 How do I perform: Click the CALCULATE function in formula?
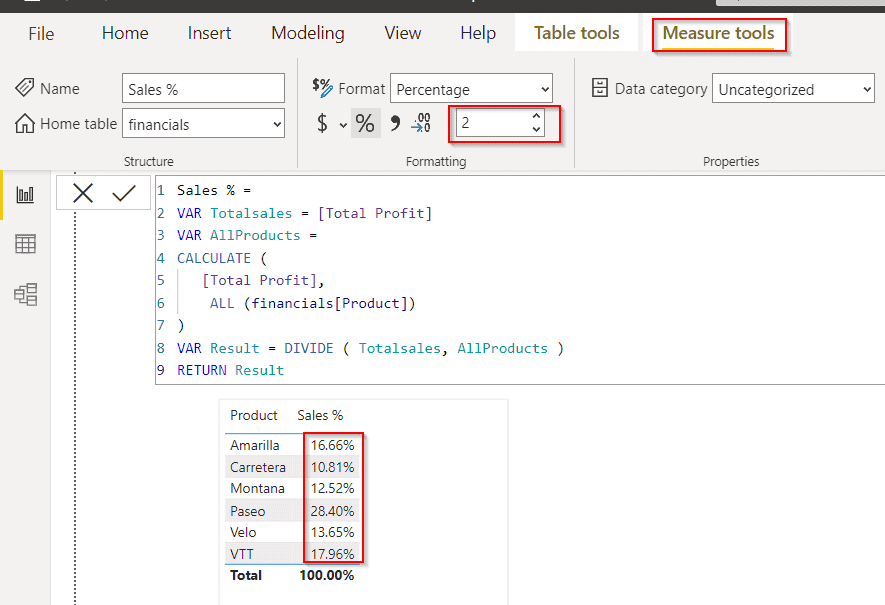(213, 258)
